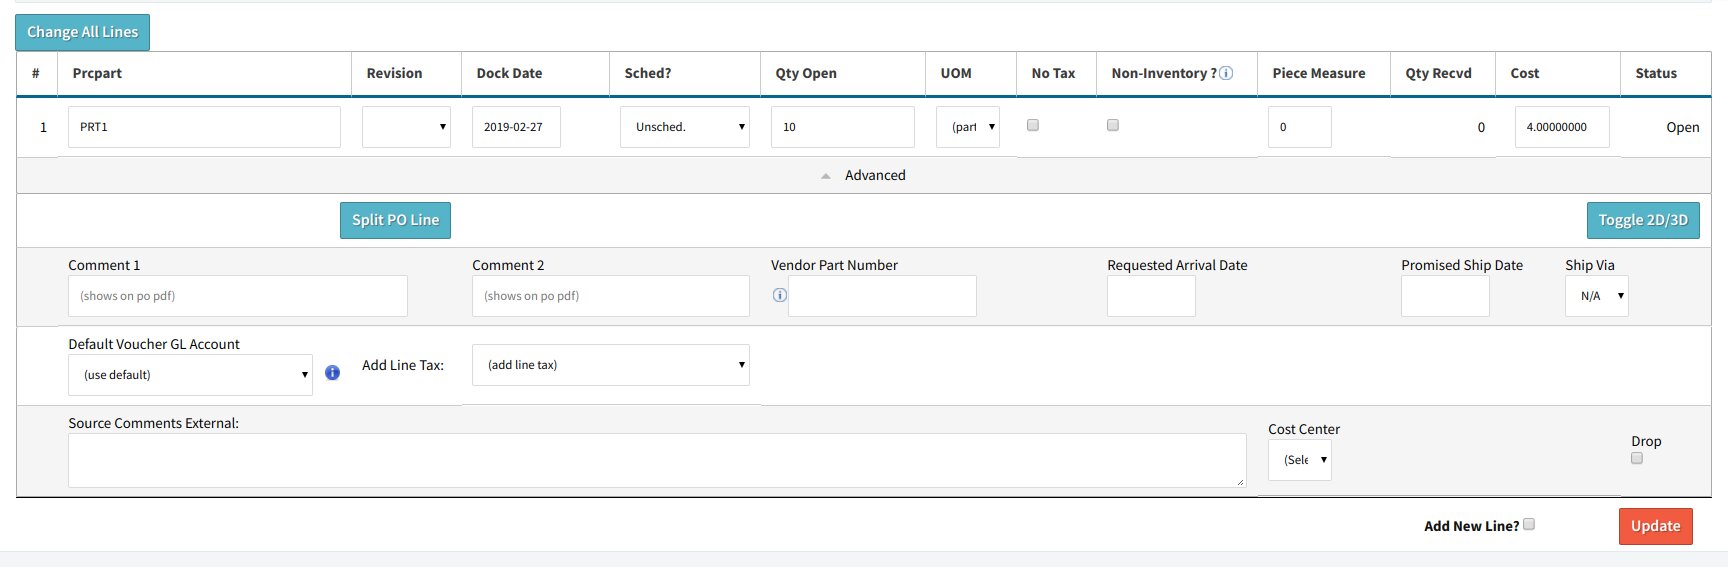Screen dimensions: 1728x567
Task: Click the Split PO Line button
Action: 395,220
